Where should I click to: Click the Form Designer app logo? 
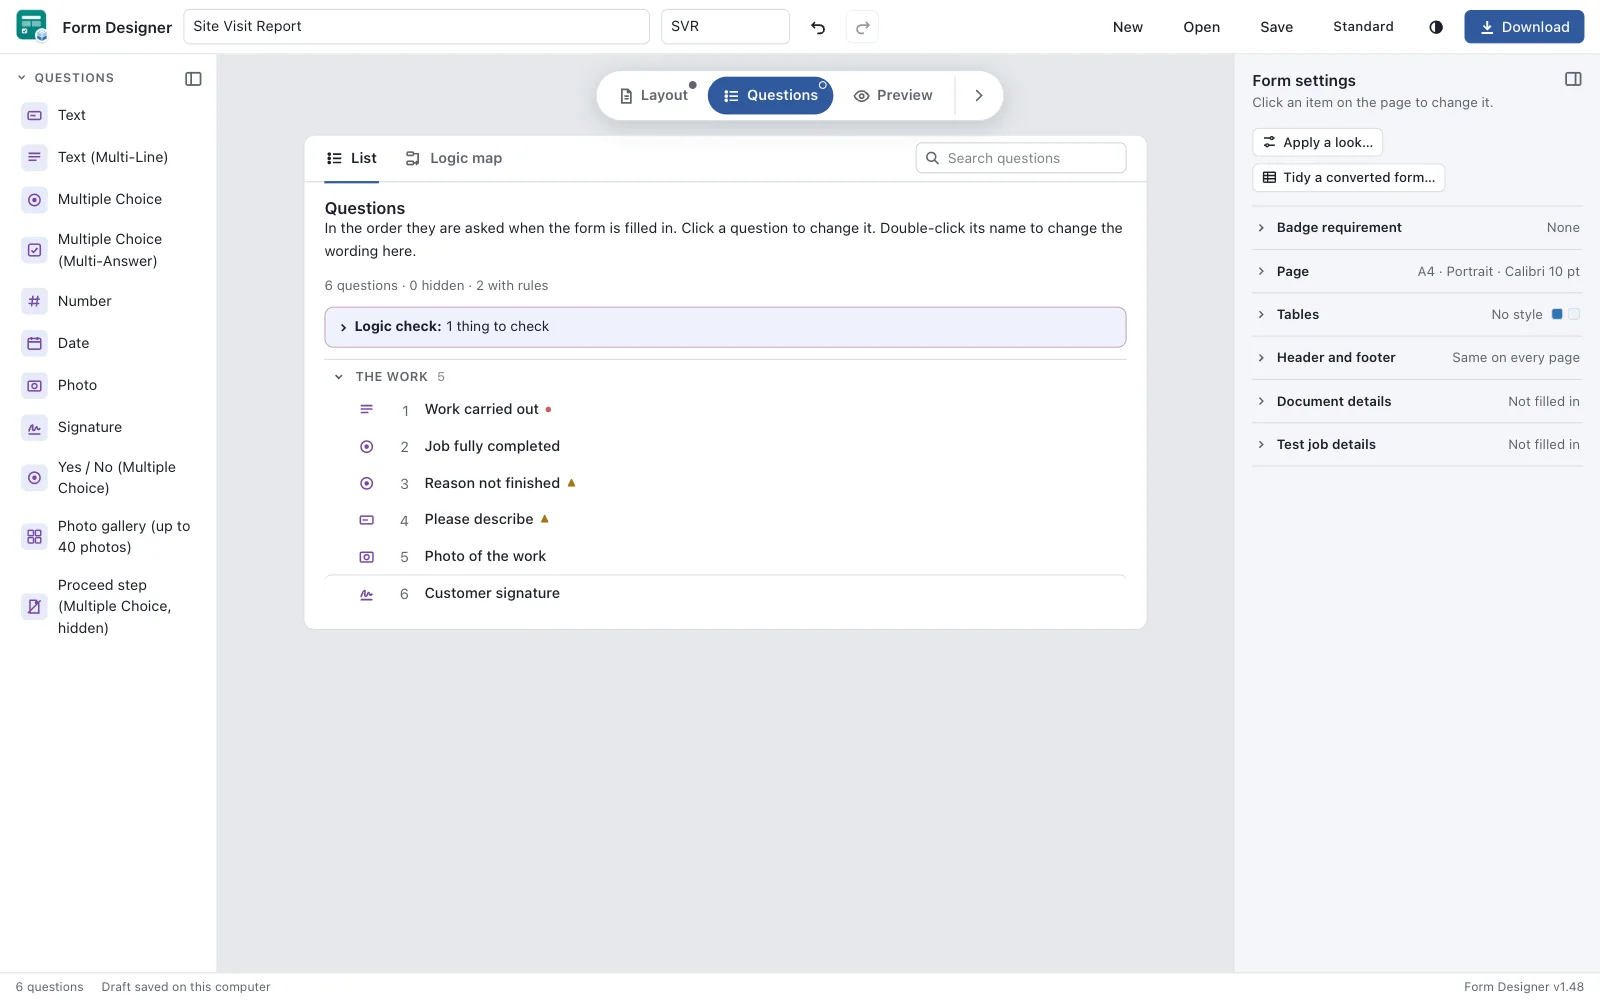pos(32,26)
